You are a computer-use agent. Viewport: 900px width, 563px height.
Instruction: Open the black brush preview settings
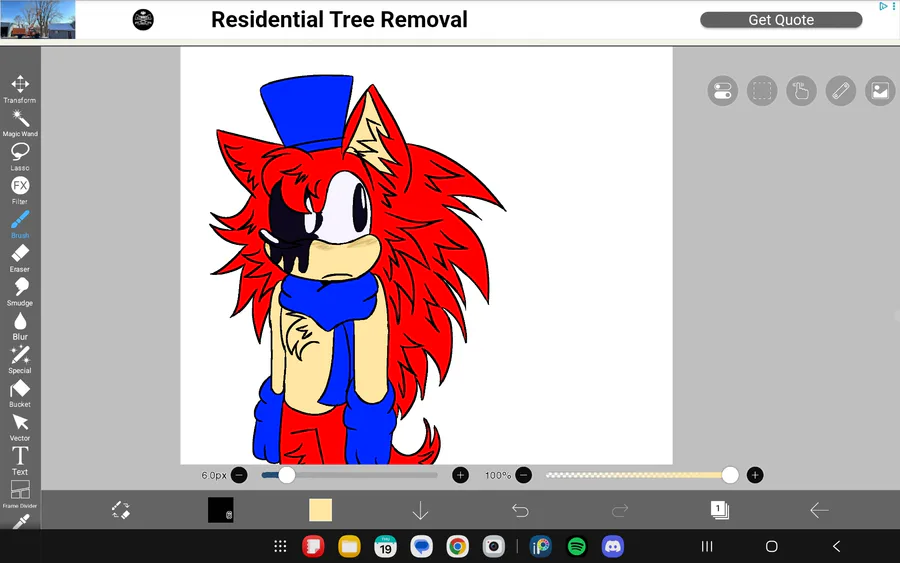[x=220, y=510]
